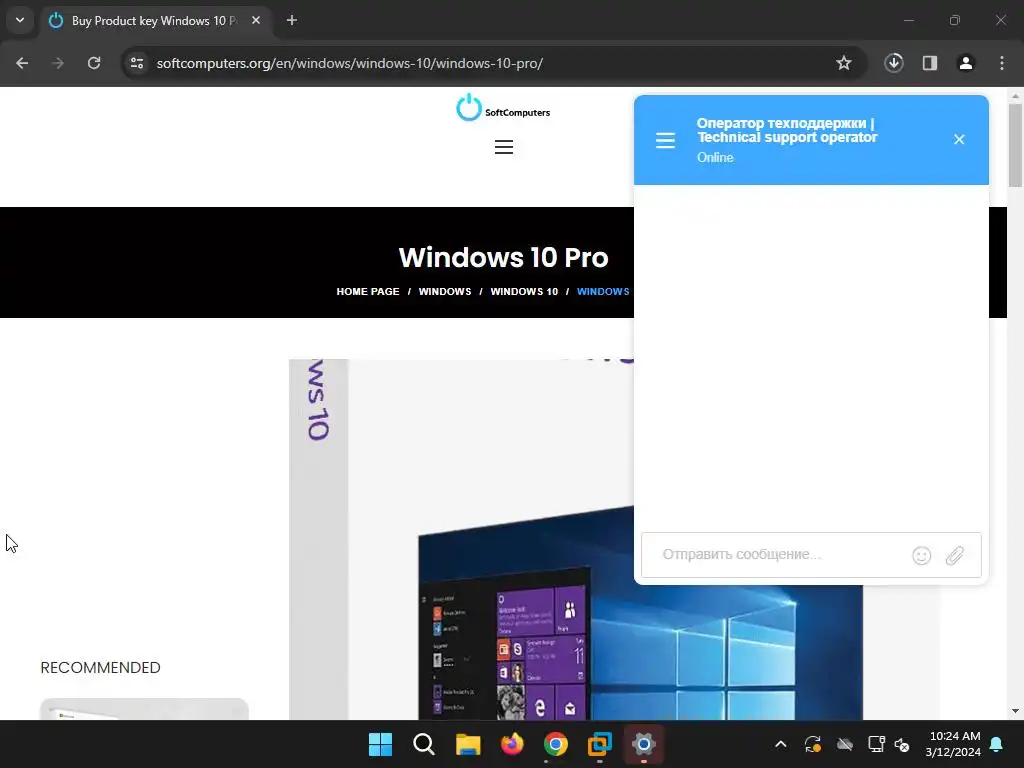1024x768 pixels.
Task: Open the emoji picker in chat
Action: click(921, 555)
